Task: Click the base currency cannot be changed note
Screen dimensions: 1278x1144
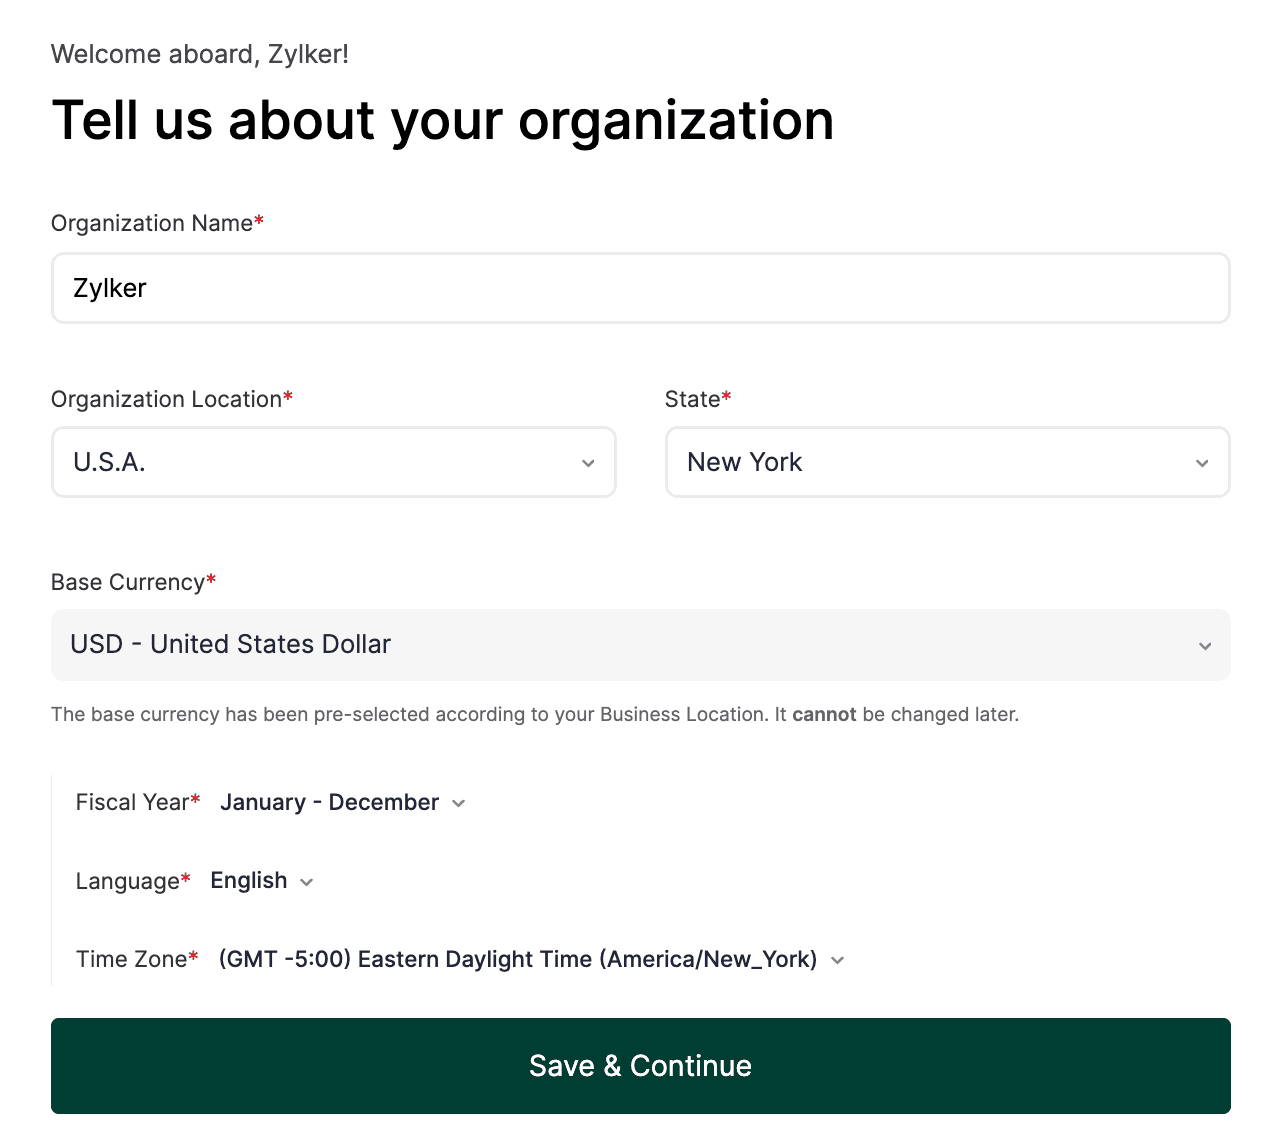Action: (x=535, y=715)
